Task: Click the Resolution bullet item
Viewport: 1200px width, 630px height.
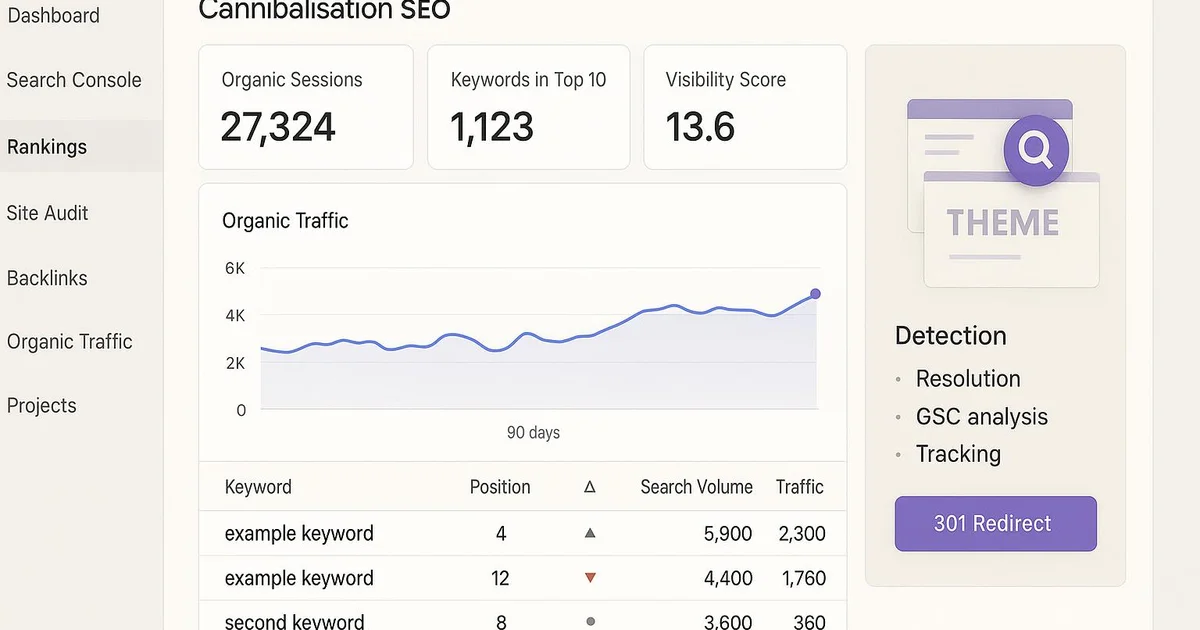Action: point(968,379)
